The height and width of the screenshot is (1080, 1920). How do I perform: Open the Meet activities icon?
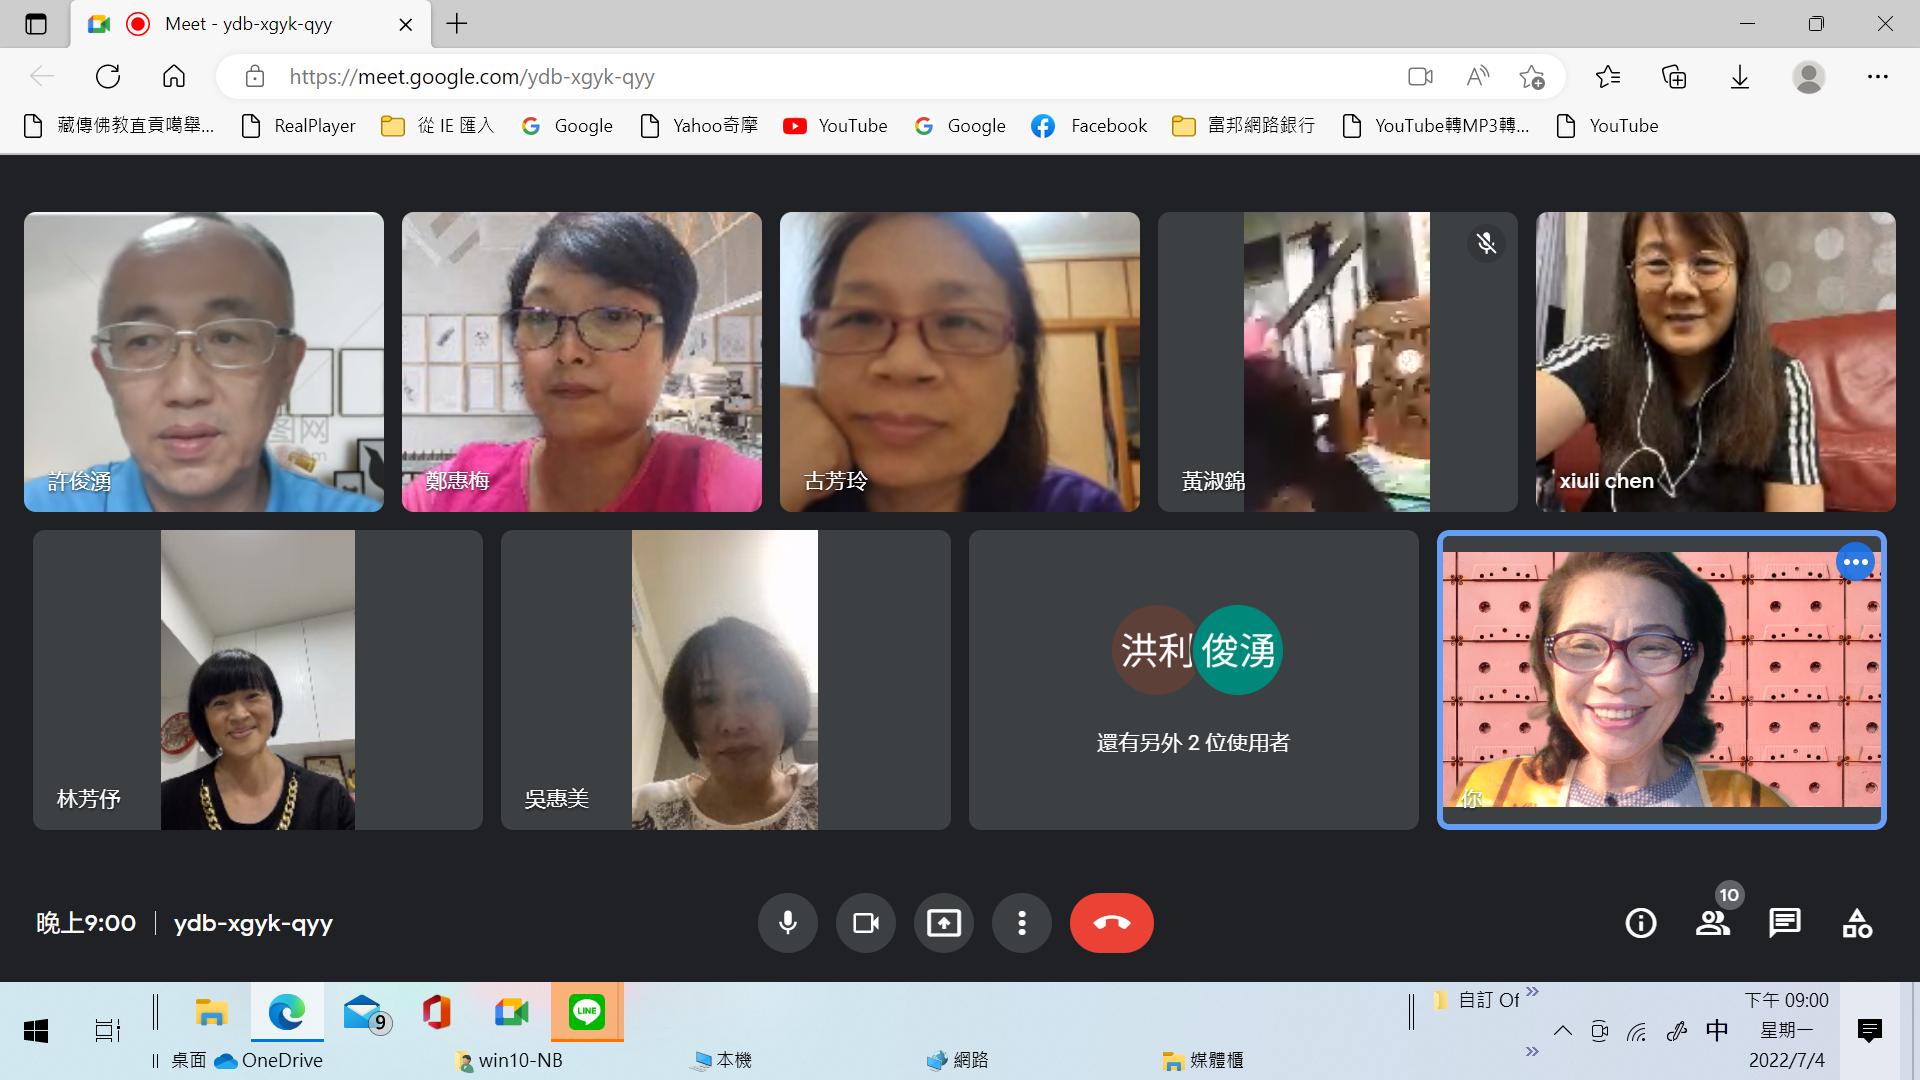[x=1856, y=922]
